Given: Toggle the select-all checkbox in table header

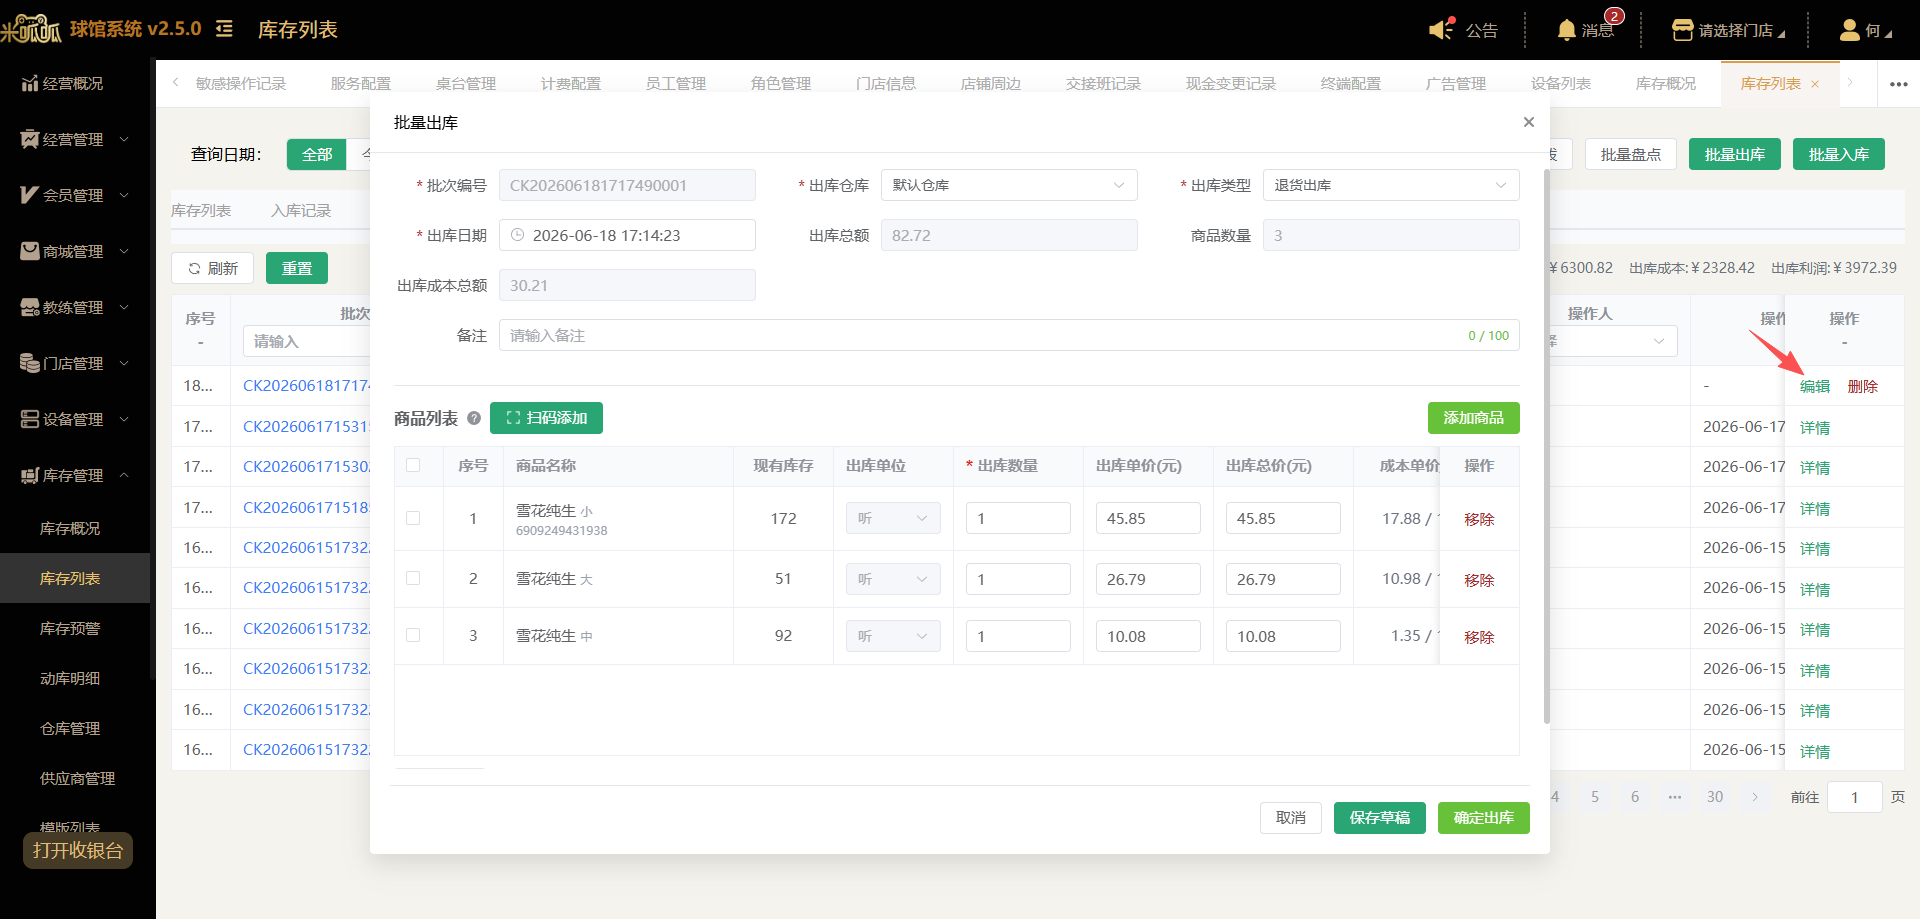Looking at the screenshot, I should click(413, 465).
